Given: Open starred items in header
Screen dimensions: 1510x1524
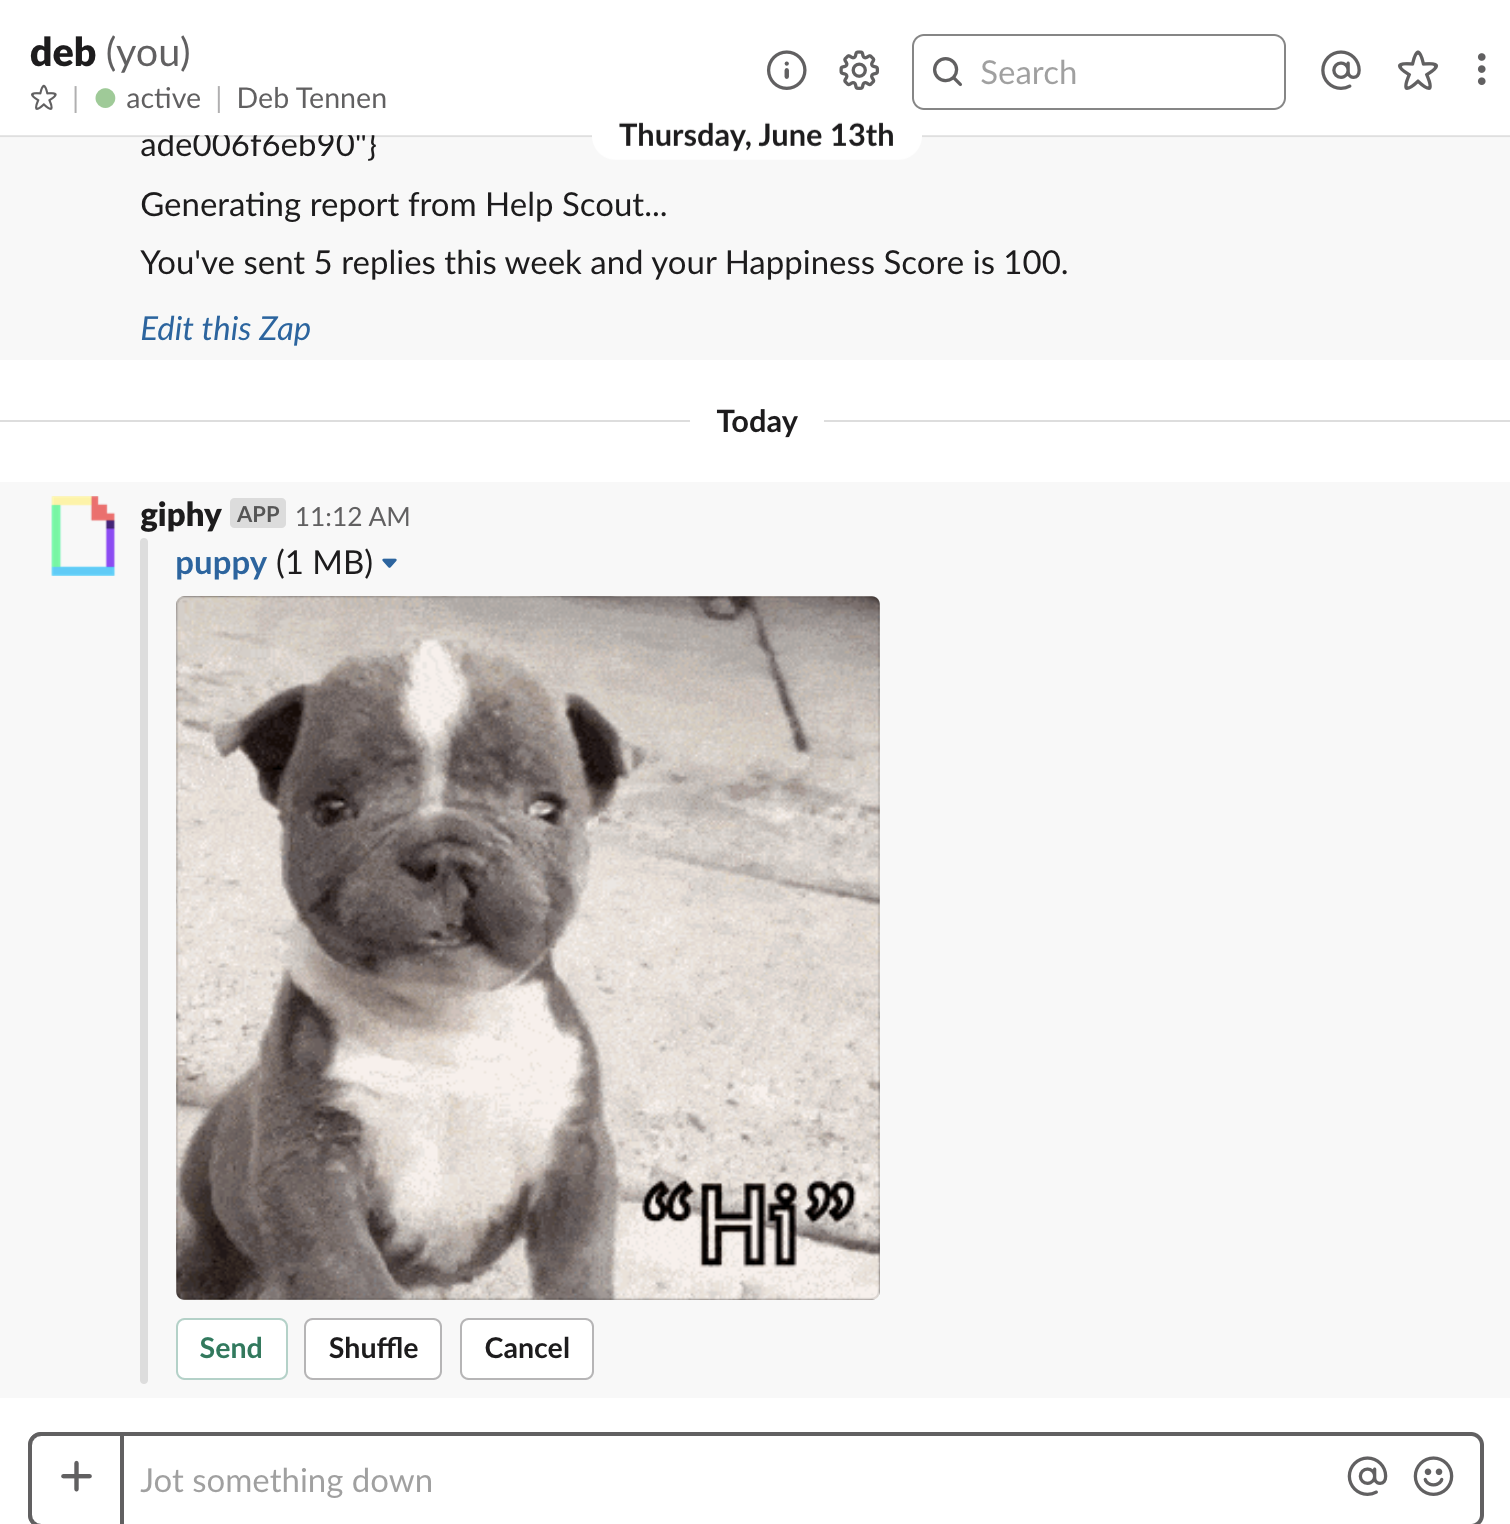Looking at the screenshot, I should coord(1417,71).
